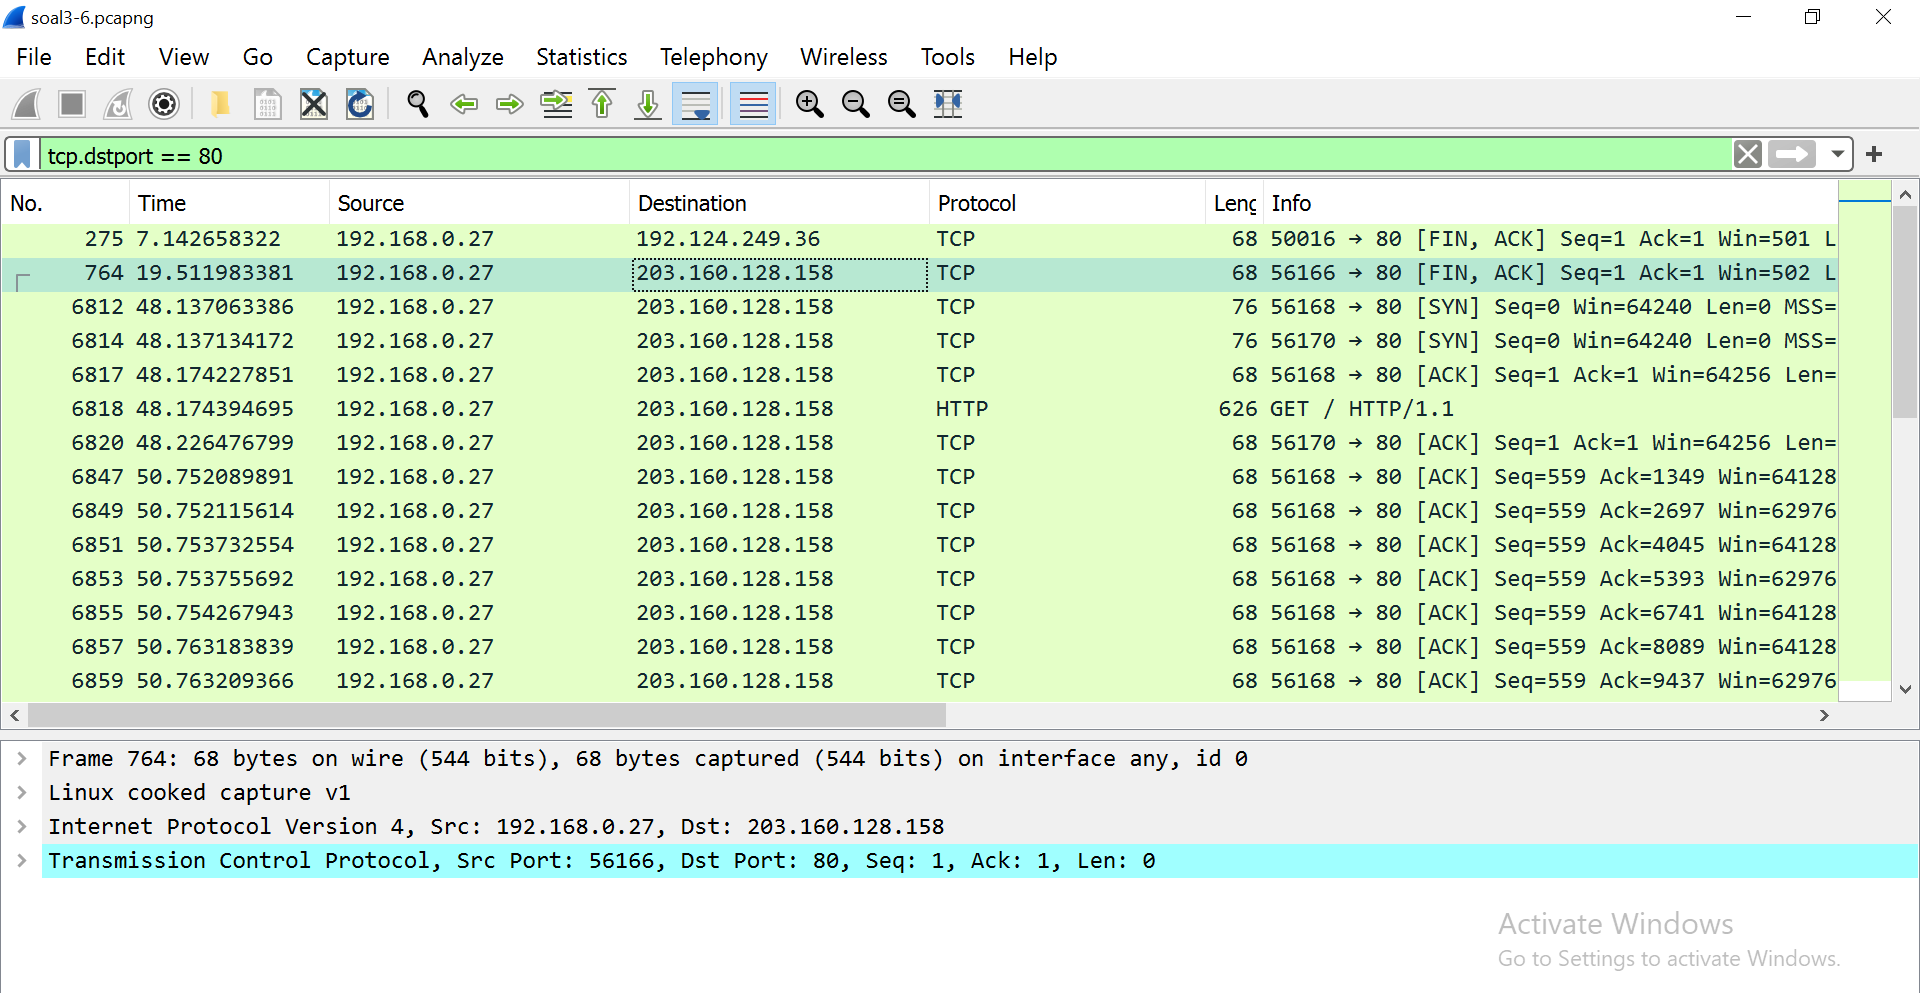Find a packet with the magnifier icon
Screen dimensions: 1920x993
coord(418,104)
